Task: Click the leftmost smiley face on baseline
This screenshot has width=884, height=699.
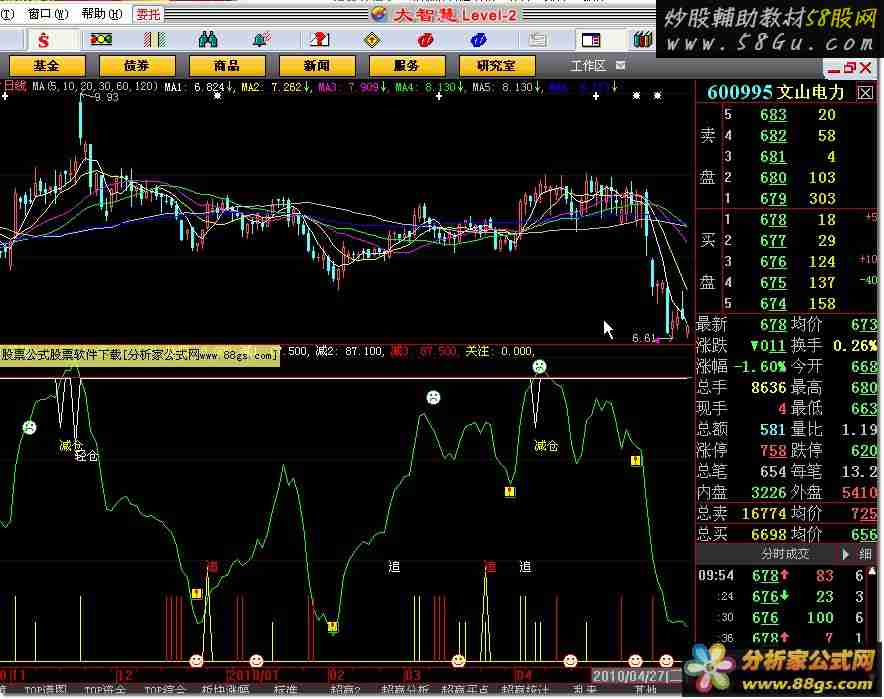Action: [x=196, y=660]
